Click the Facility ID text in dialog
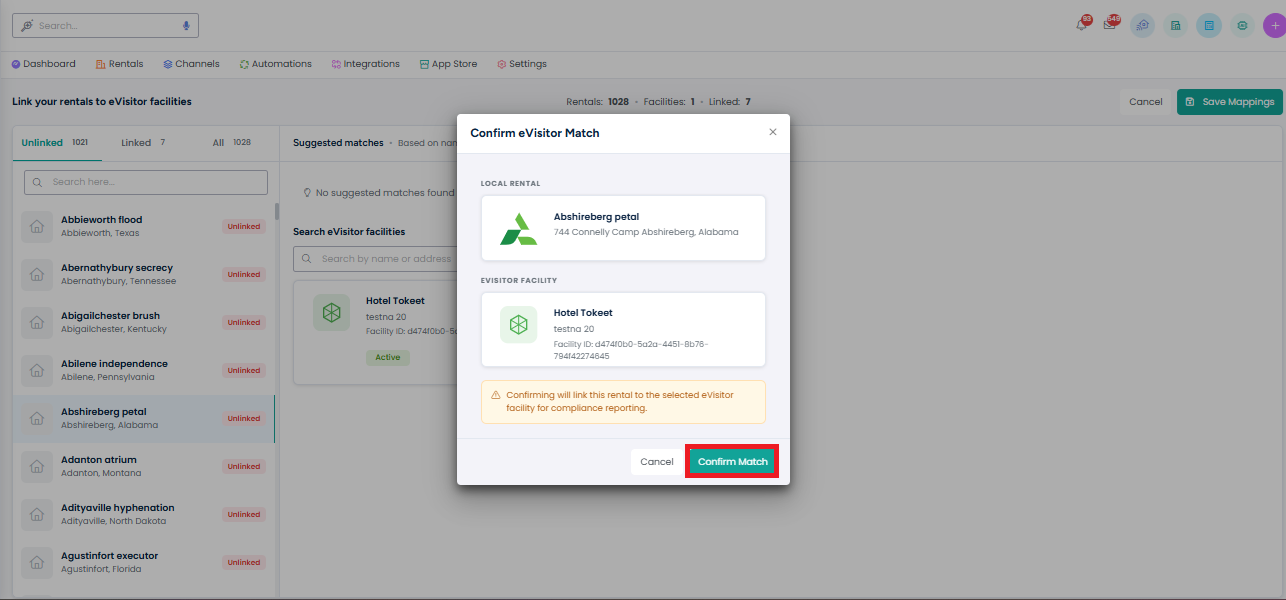Screen dimensions: 1286x600 pos(630,350)
